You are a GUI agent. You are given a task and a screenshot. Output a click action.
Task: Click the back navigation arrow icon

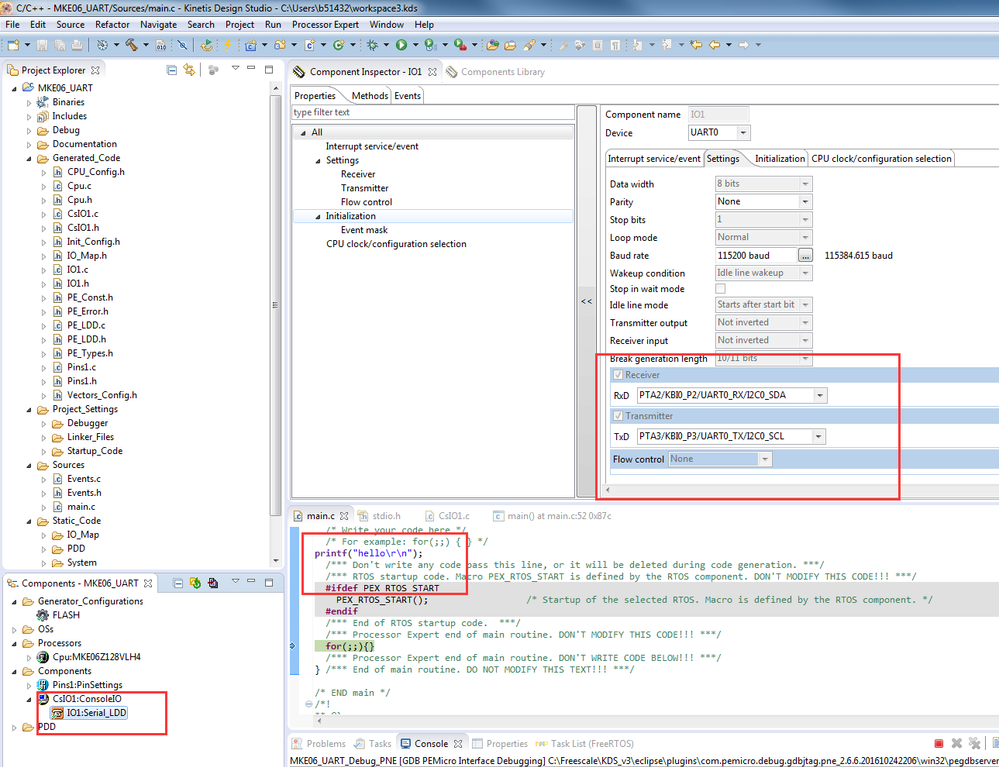pos(714,45)
